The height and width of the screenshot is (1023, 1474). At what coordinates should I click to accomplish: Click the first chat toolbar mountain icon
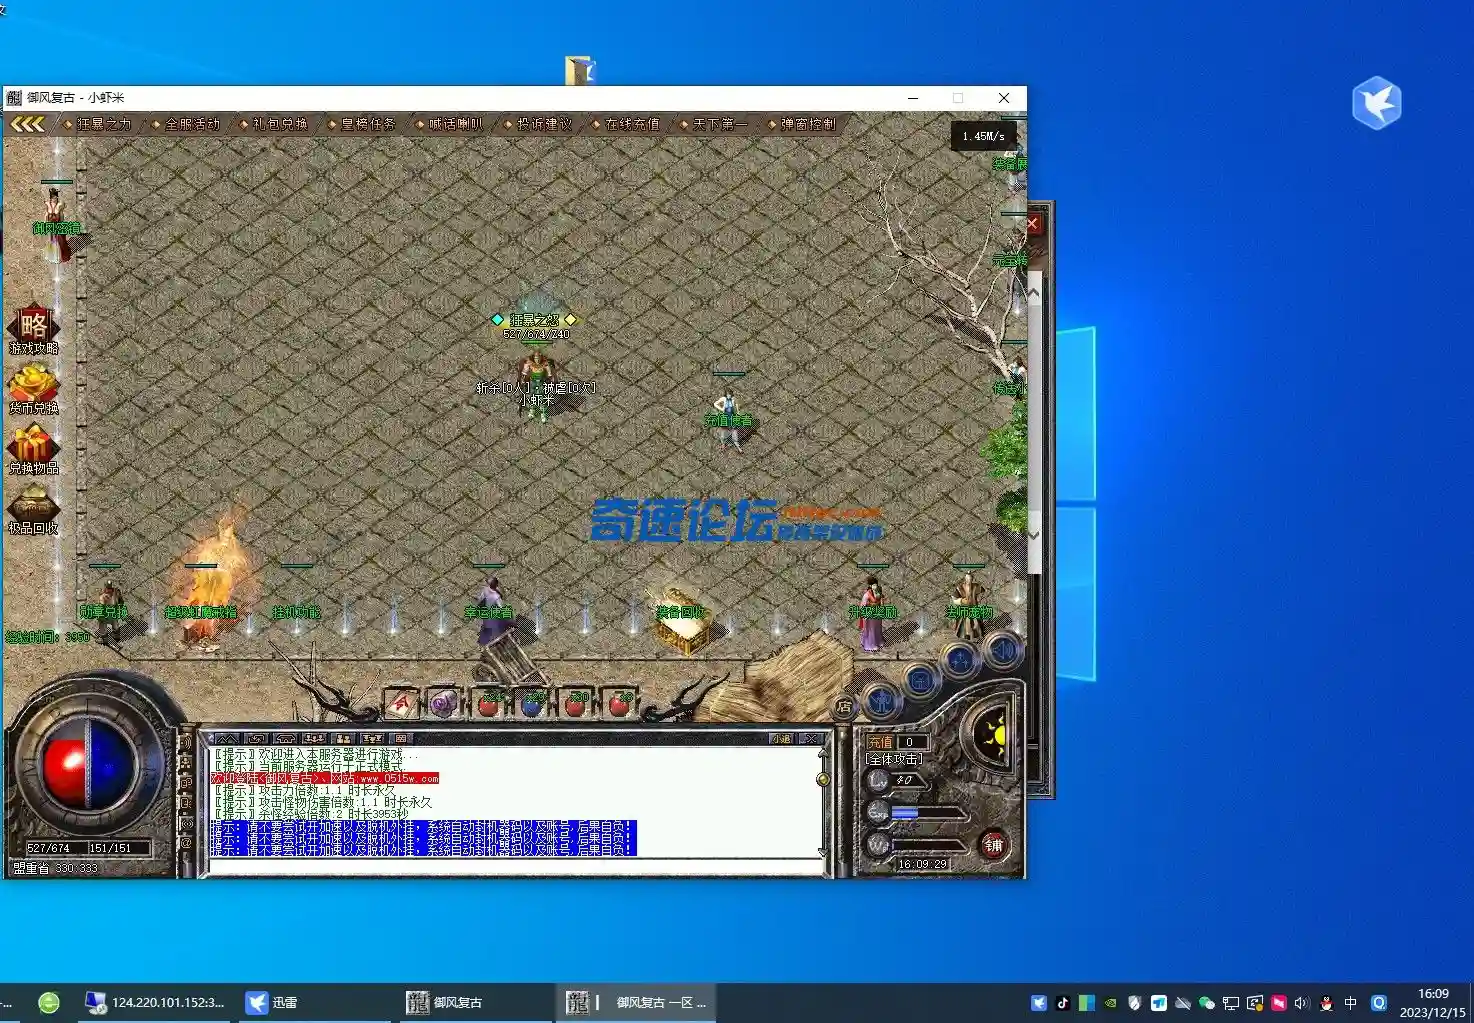pos(228,739)
